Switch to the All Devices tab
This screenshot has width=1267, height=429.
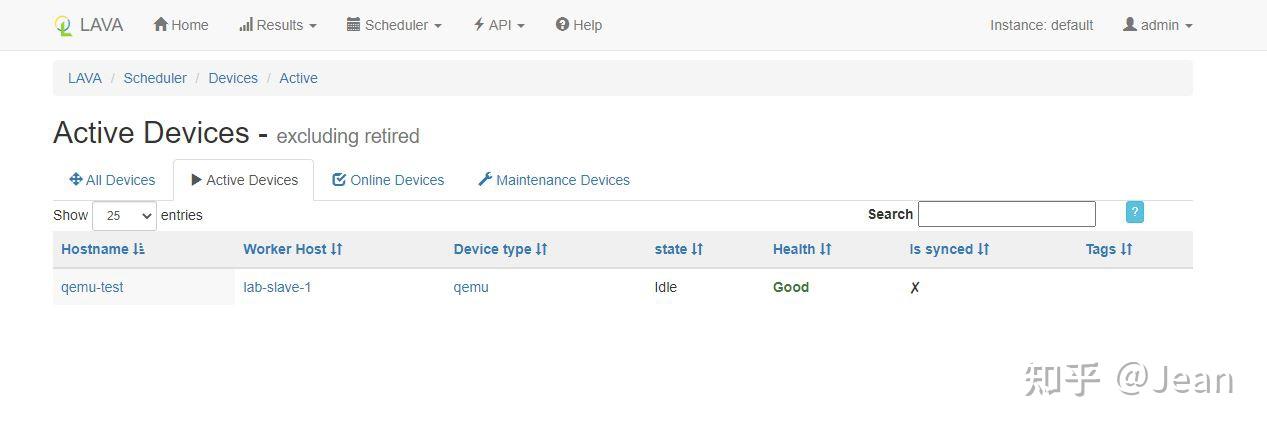coord(112,180)
